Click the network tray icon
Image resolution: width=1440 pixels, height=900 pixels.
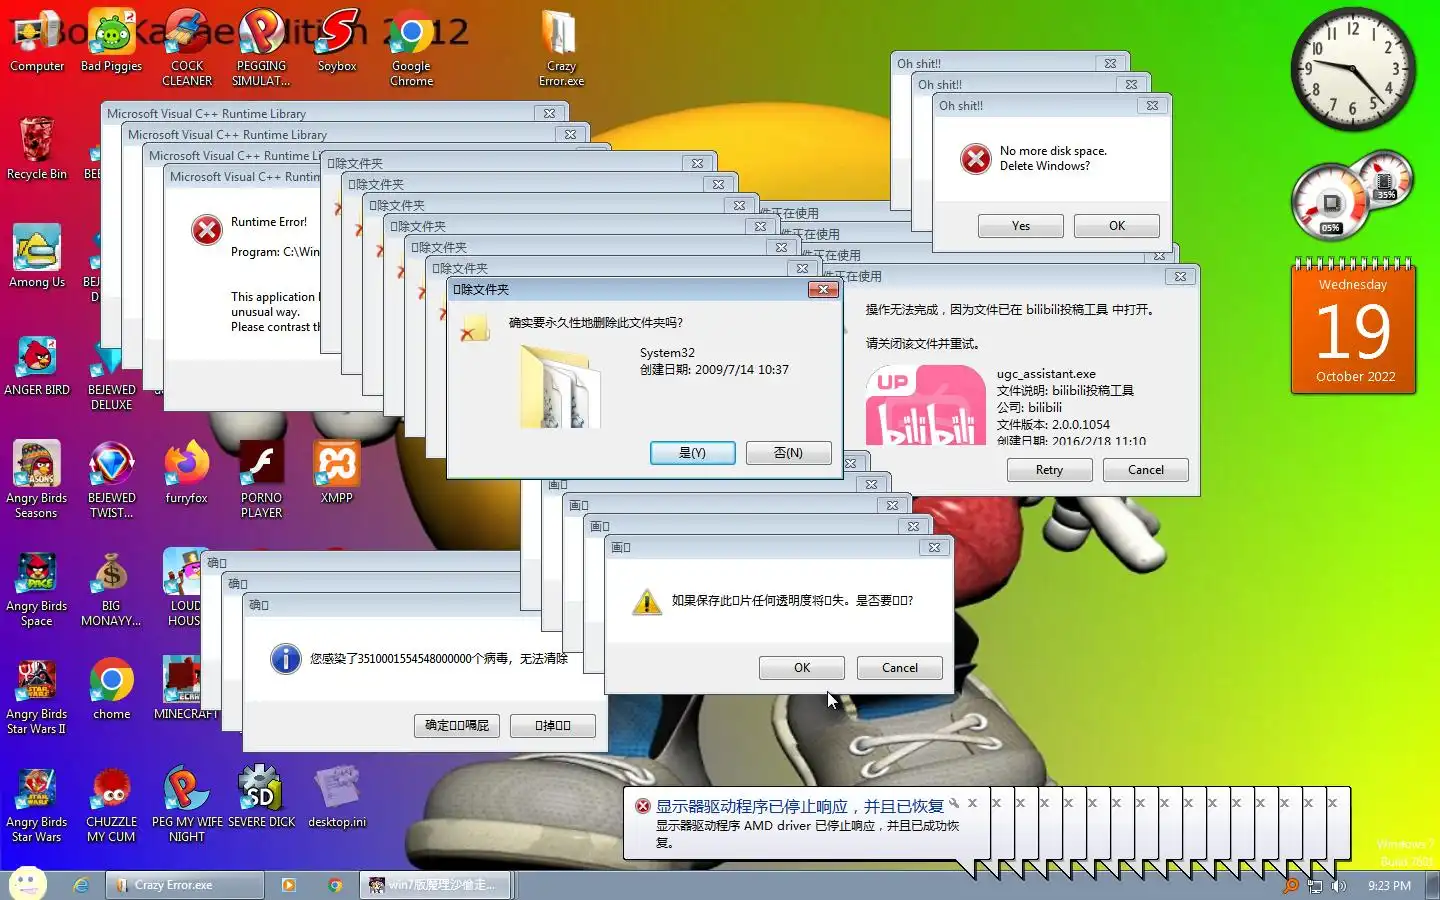tap(1315, 885)
